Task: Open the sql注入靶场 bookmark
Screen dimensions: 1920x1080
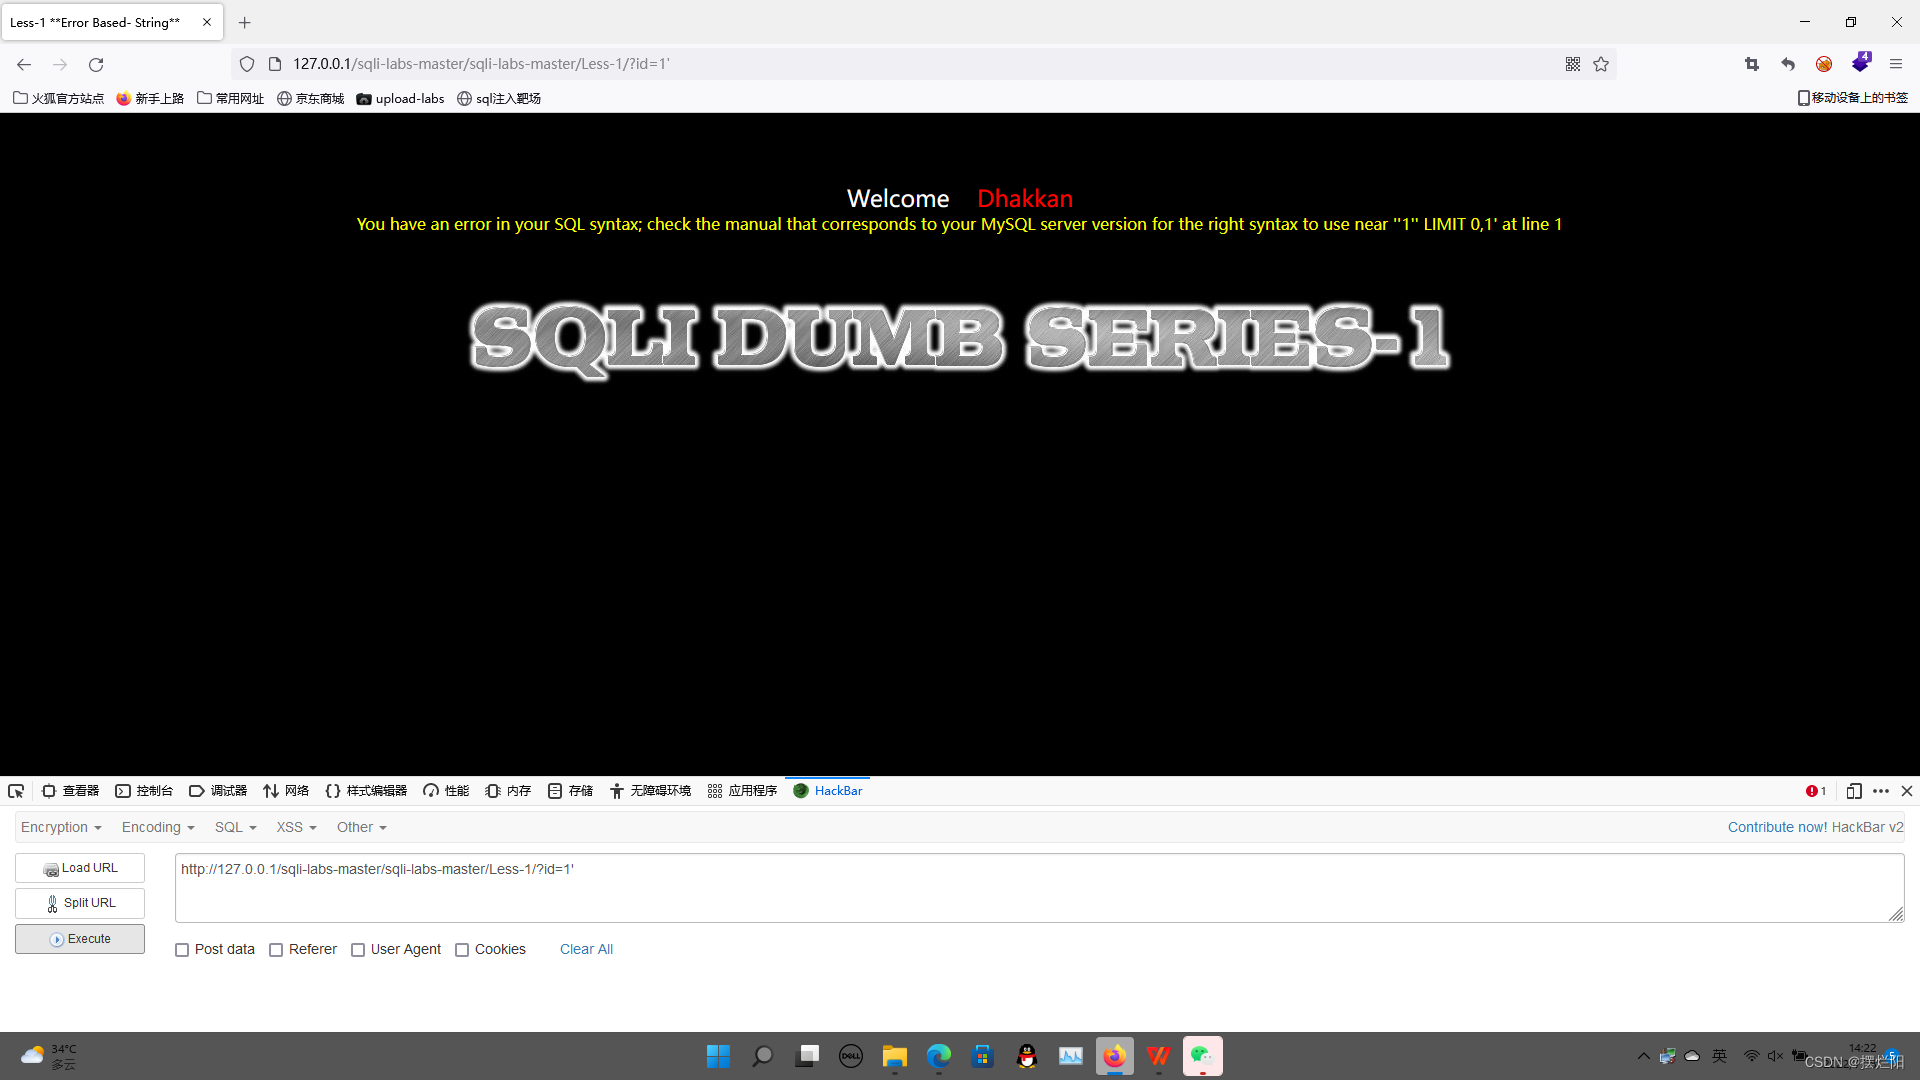Action: tap(499, 98)
